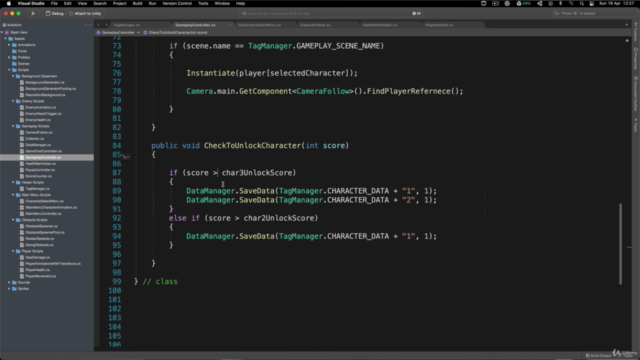Navigate forward with right arrow in tab bar
The width and height of the screenshot is (640, 360).
pyautogui.click(x=106, y=25)
